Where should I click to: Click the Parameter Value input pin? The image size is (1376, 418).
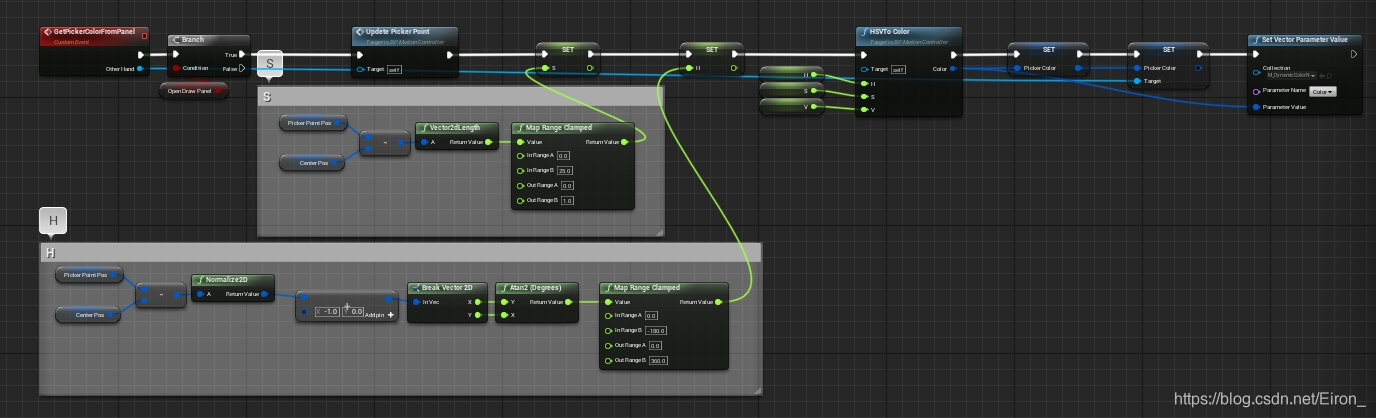[x=1256, y=106]
